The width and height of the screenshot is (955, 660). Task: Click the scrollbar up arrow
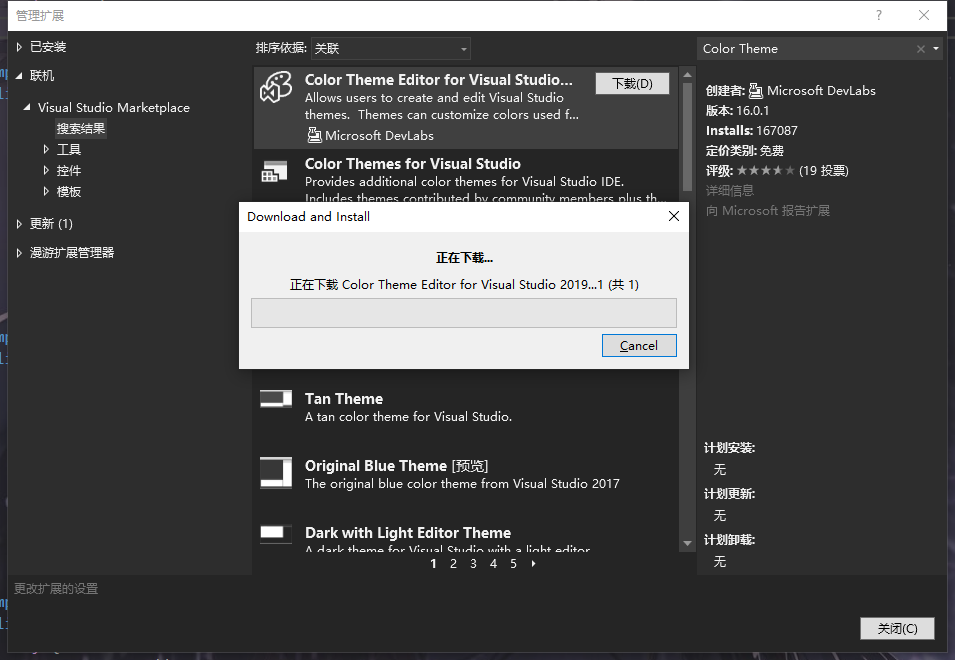687,75
